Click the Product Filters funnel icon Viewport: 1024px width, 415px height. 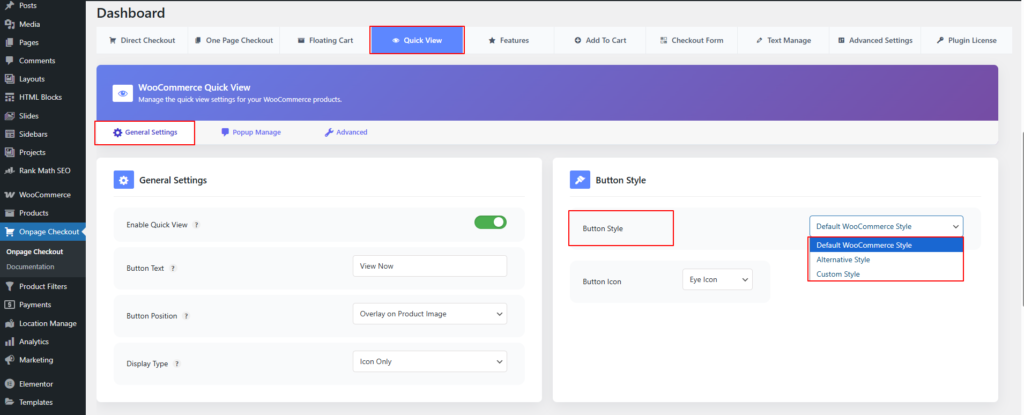coord(9,287)
